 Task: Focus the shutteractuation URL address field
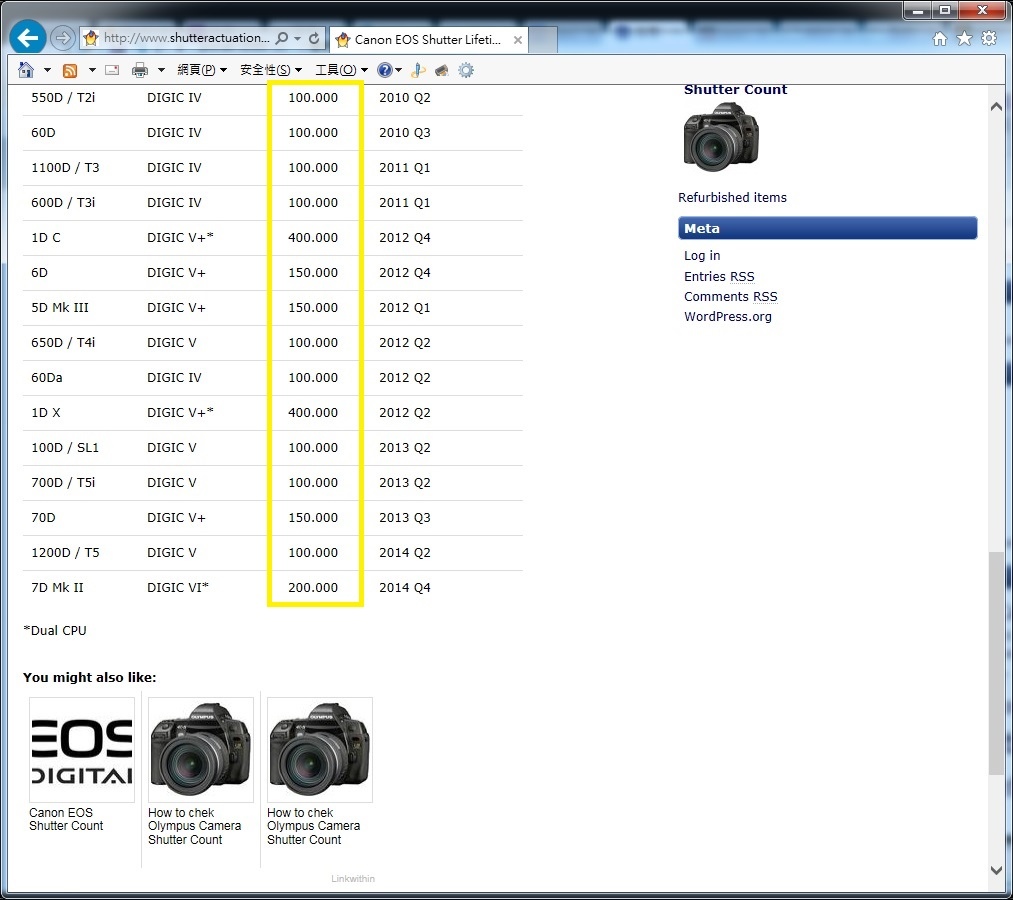coord(186,38)
